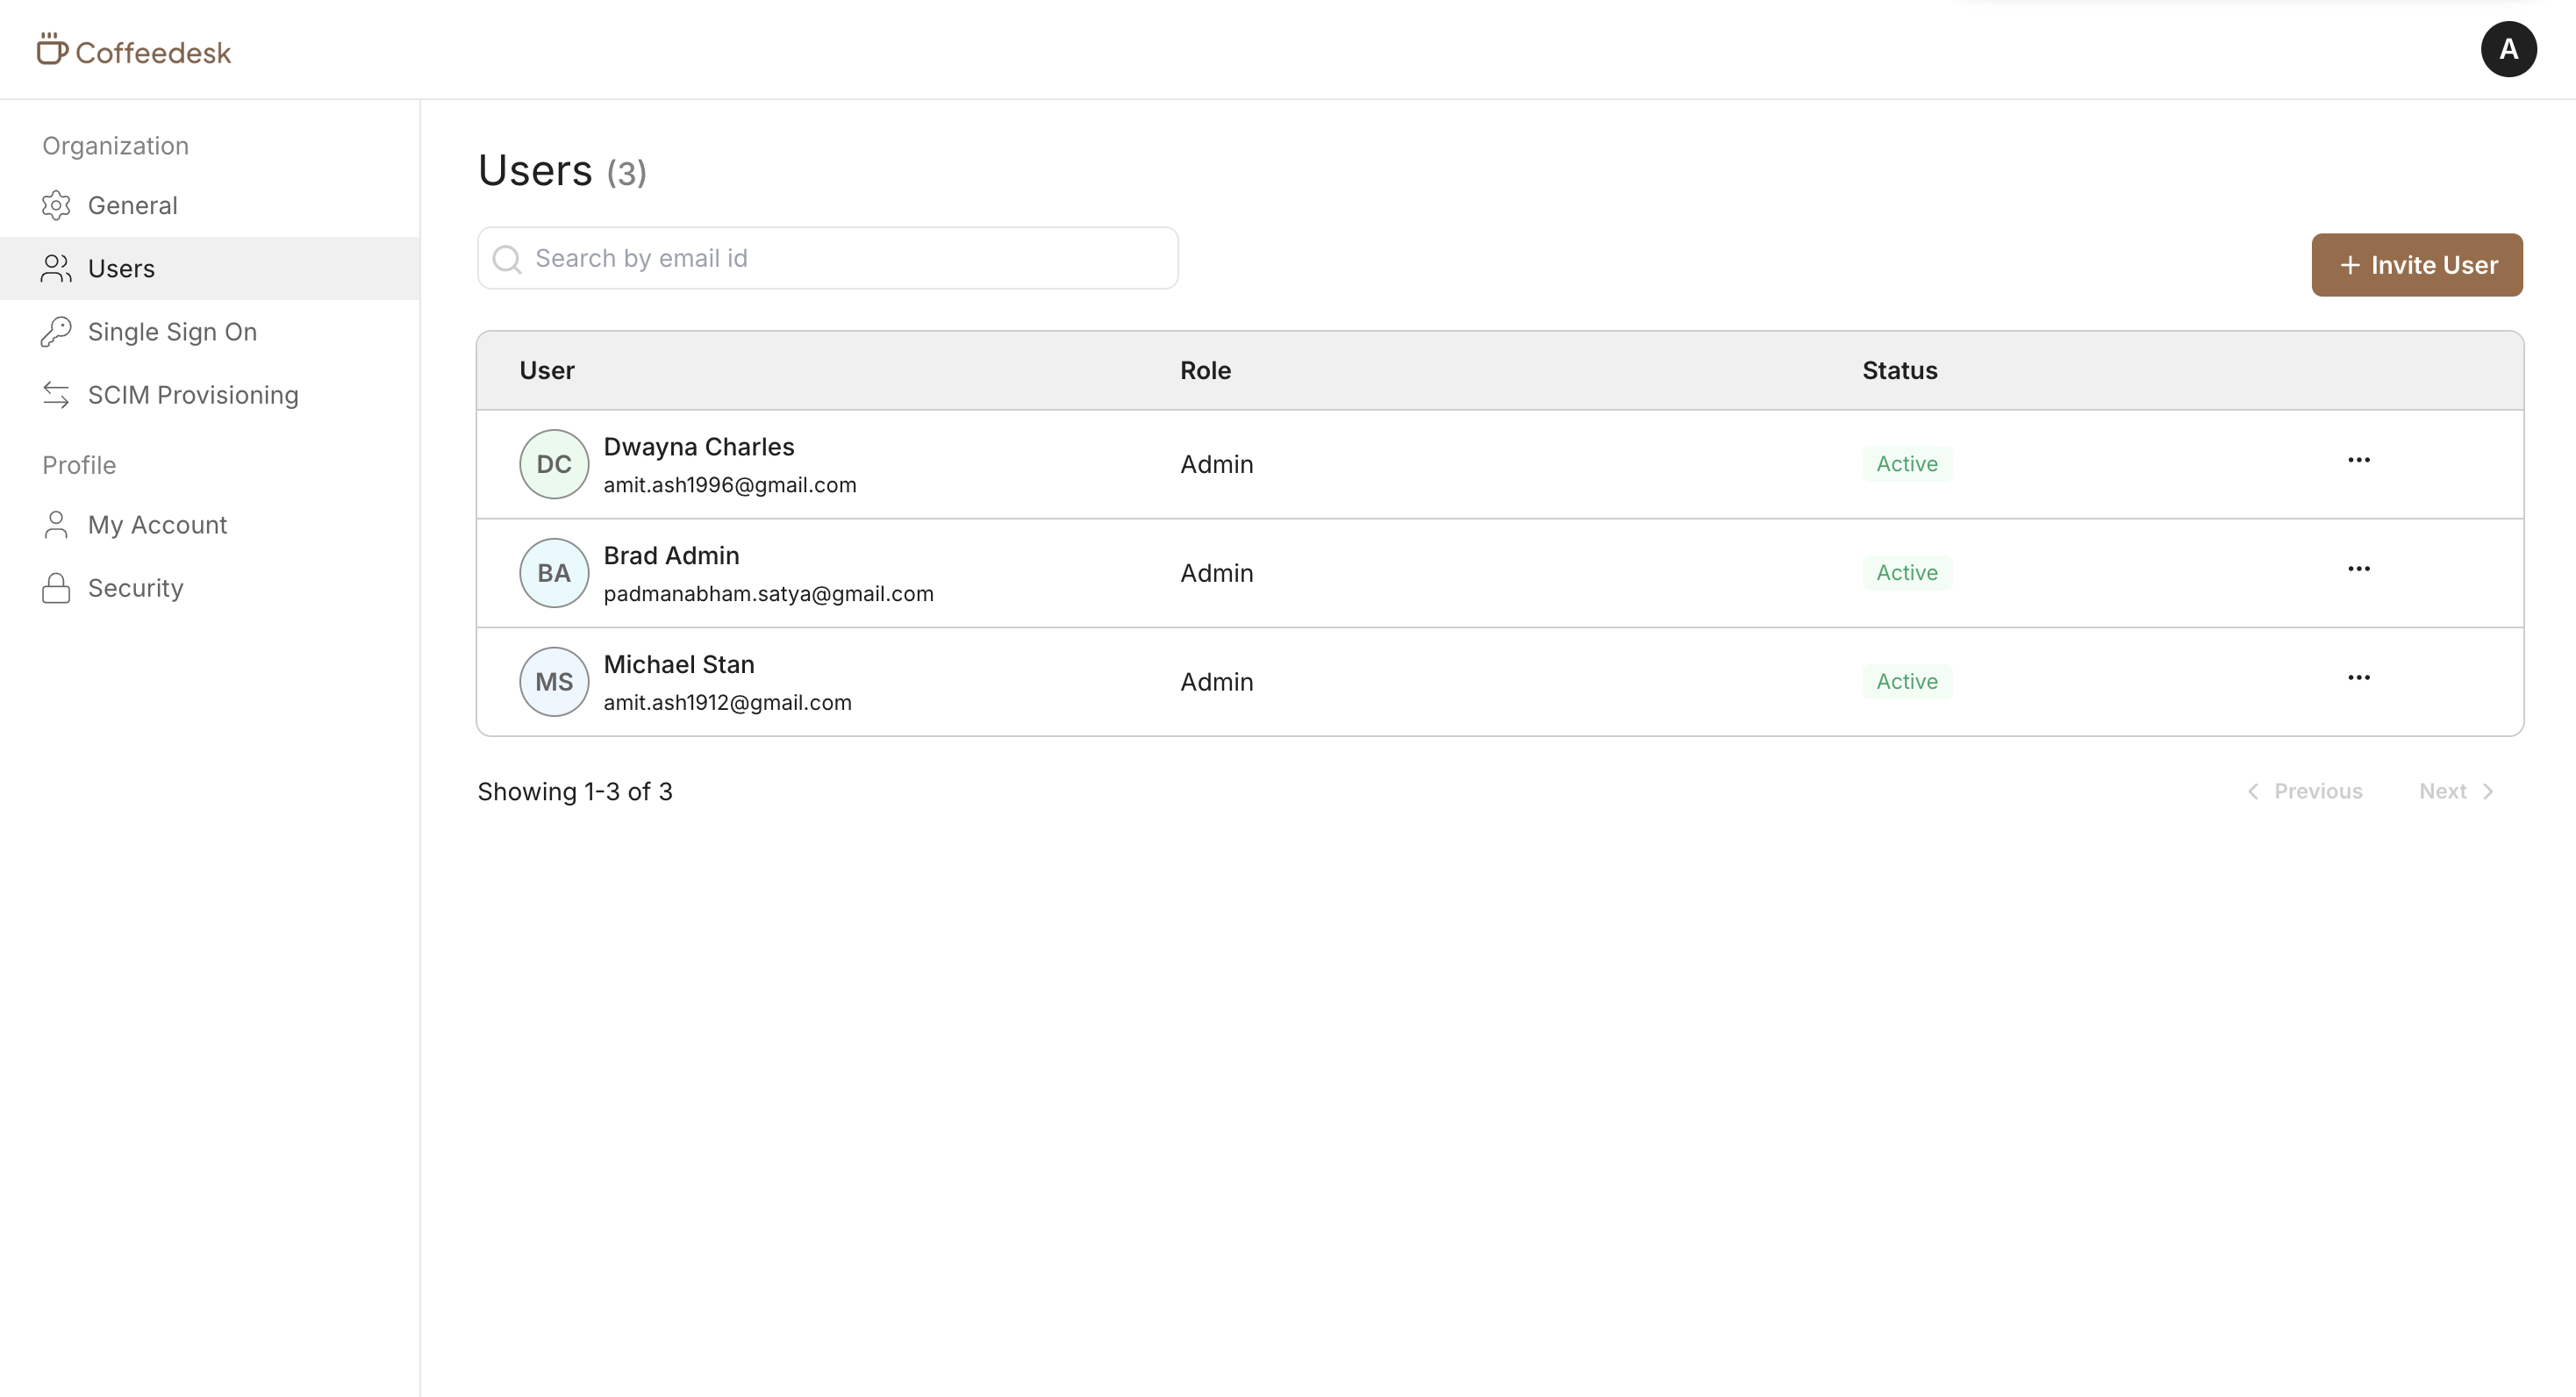Open the account avatar menu
The image size is (2576, 1397).
click(2507, 49)
